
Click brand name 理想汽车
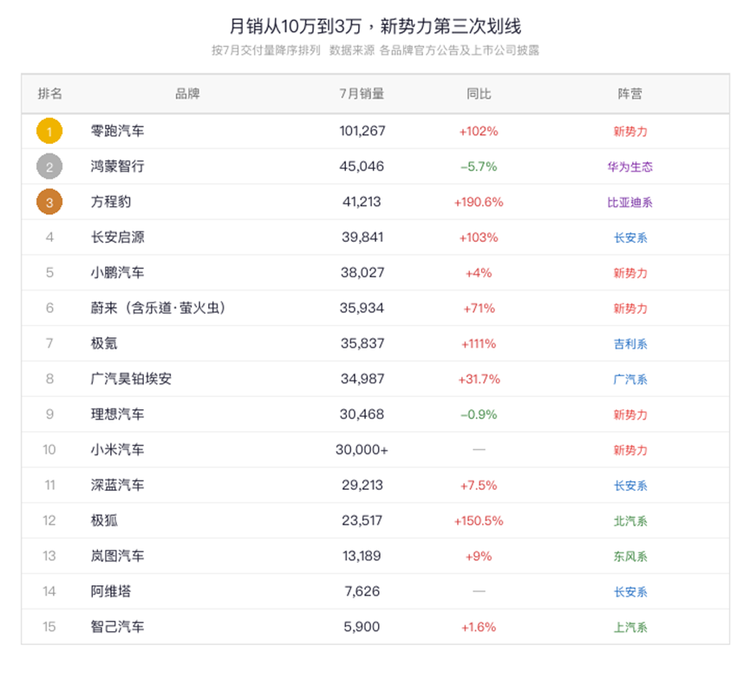pyautogui.click(x=118, y=414)
